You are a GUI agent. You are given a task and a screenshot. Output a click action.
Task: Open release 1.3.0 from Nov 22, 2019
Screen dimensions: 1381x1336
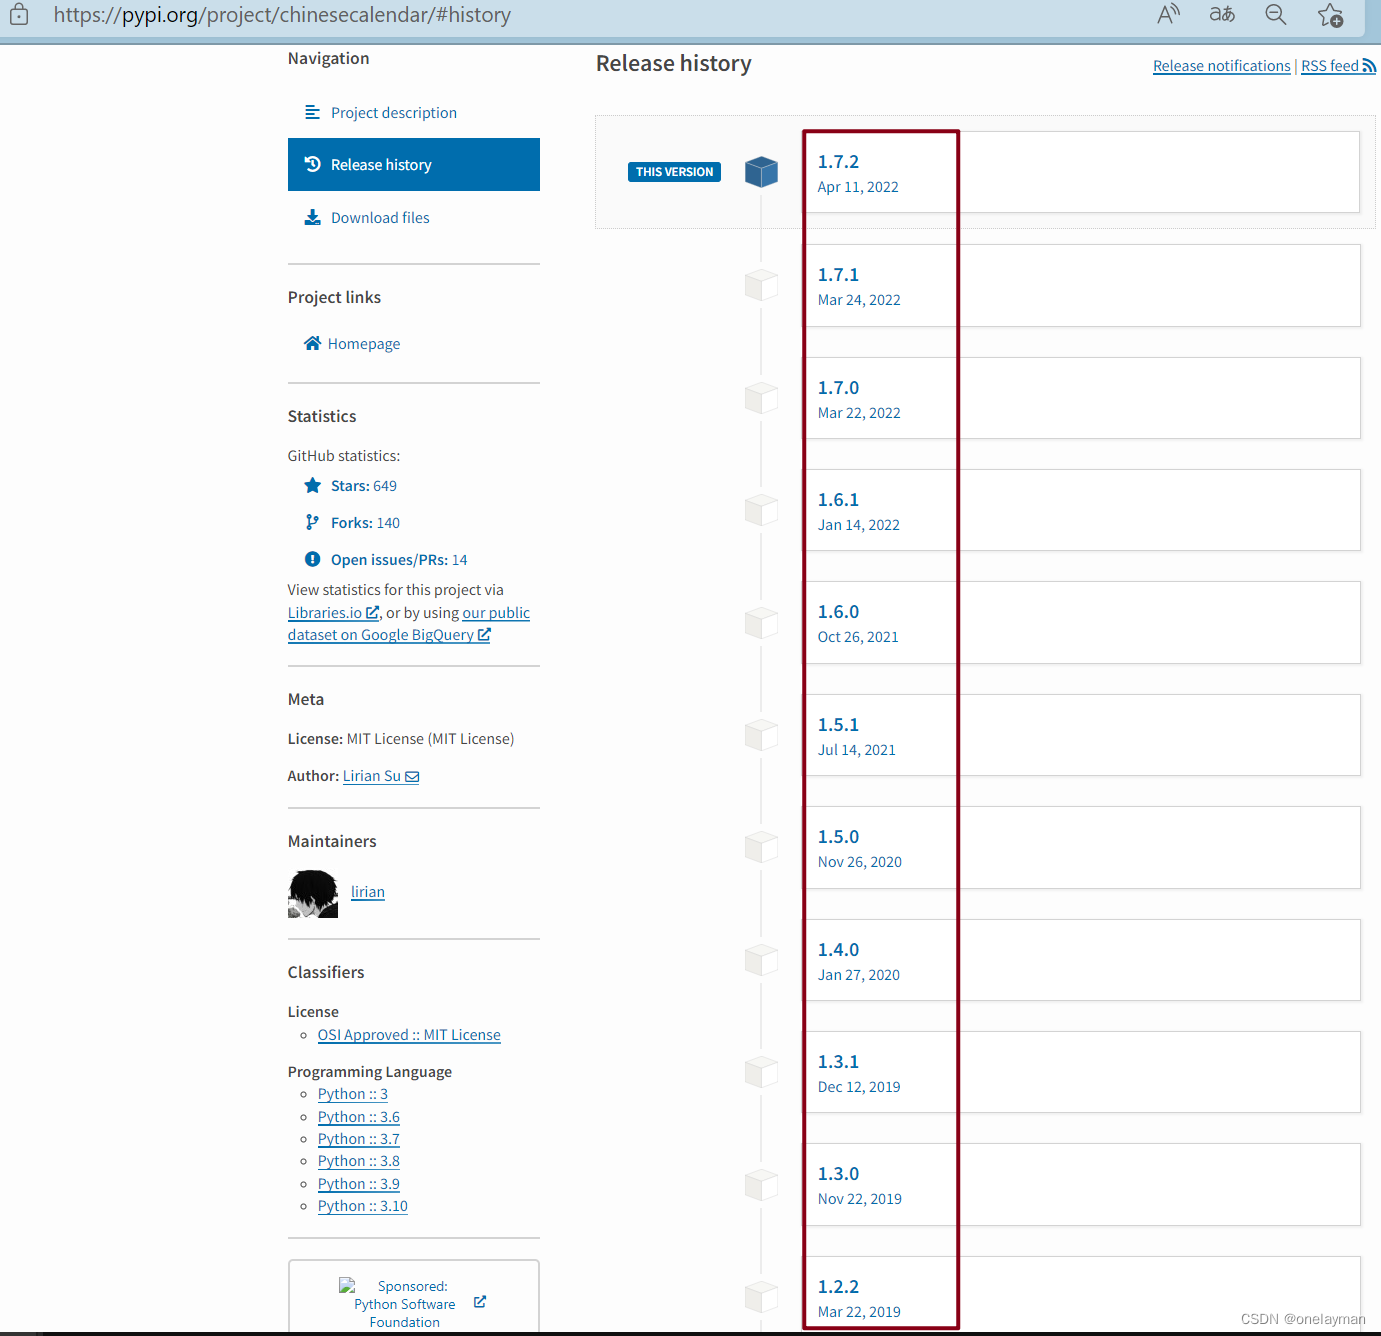pos(1082,1184)
